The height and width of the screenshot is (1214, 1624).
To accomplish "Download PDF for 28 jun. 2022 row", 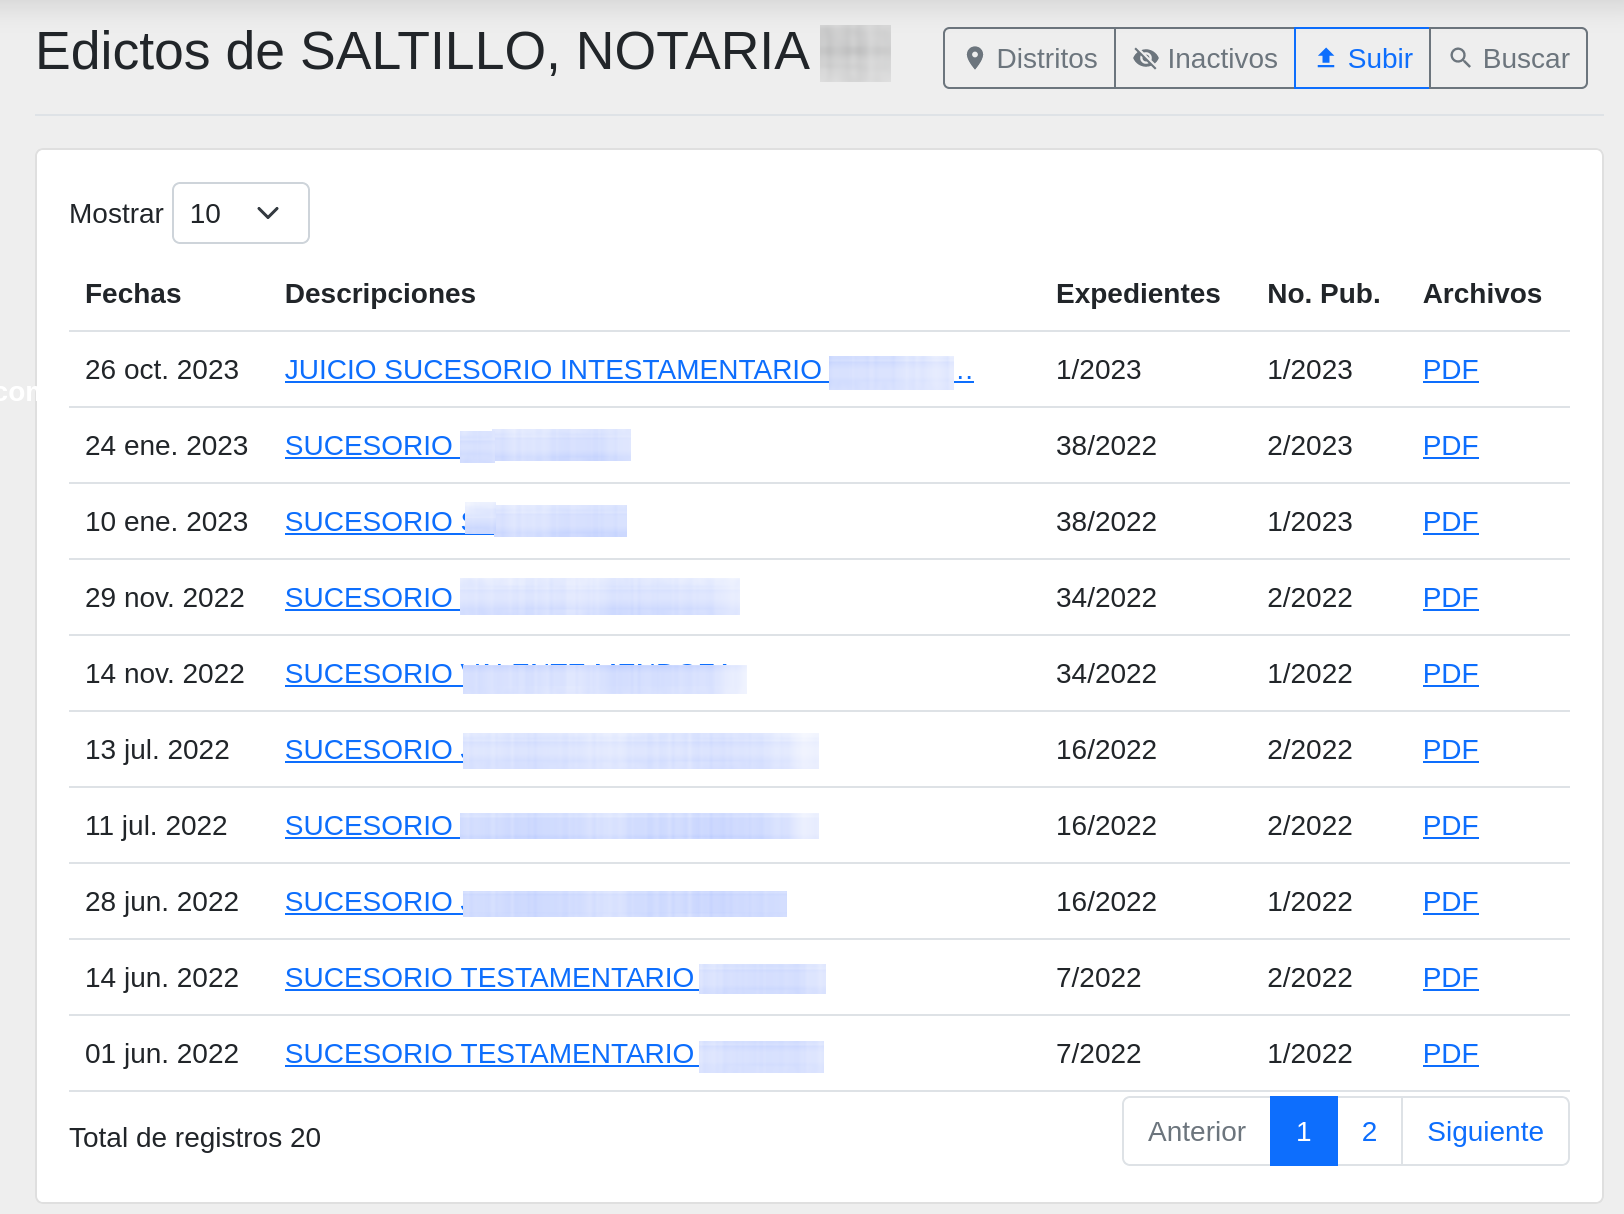I will click(x=1450, y=902).
